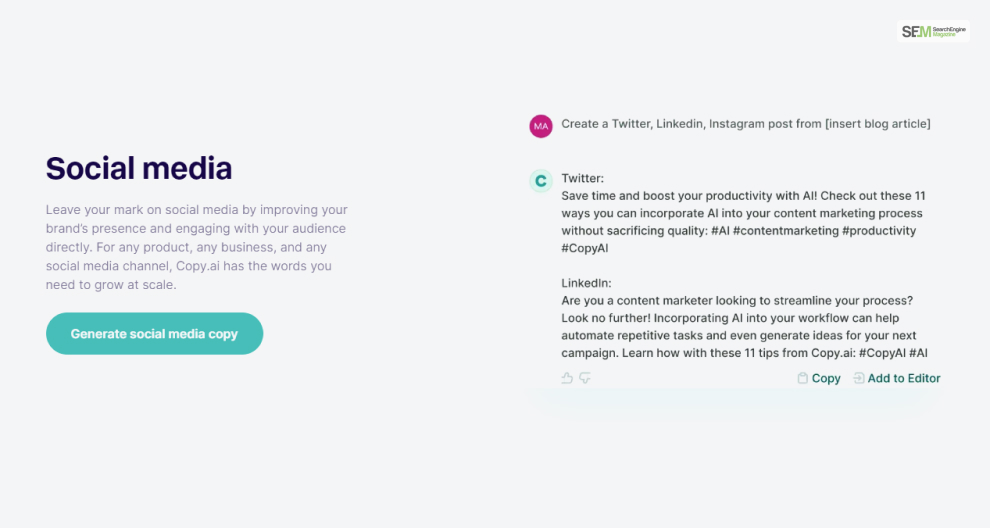
Task: Click the Social media heading
Action: pyautogui.click(x=139, y=168)
